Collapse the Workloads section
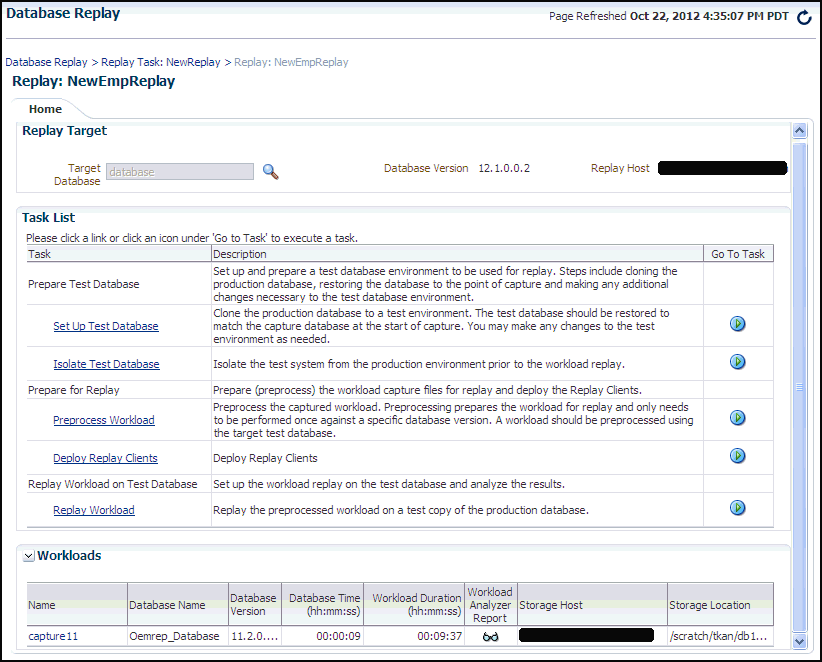 (27, 556)
